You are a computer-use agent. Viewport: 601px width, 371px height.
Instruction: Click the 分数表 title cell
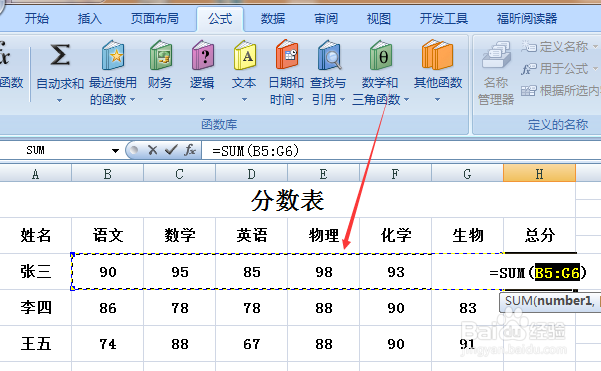(x=287, y=200)
